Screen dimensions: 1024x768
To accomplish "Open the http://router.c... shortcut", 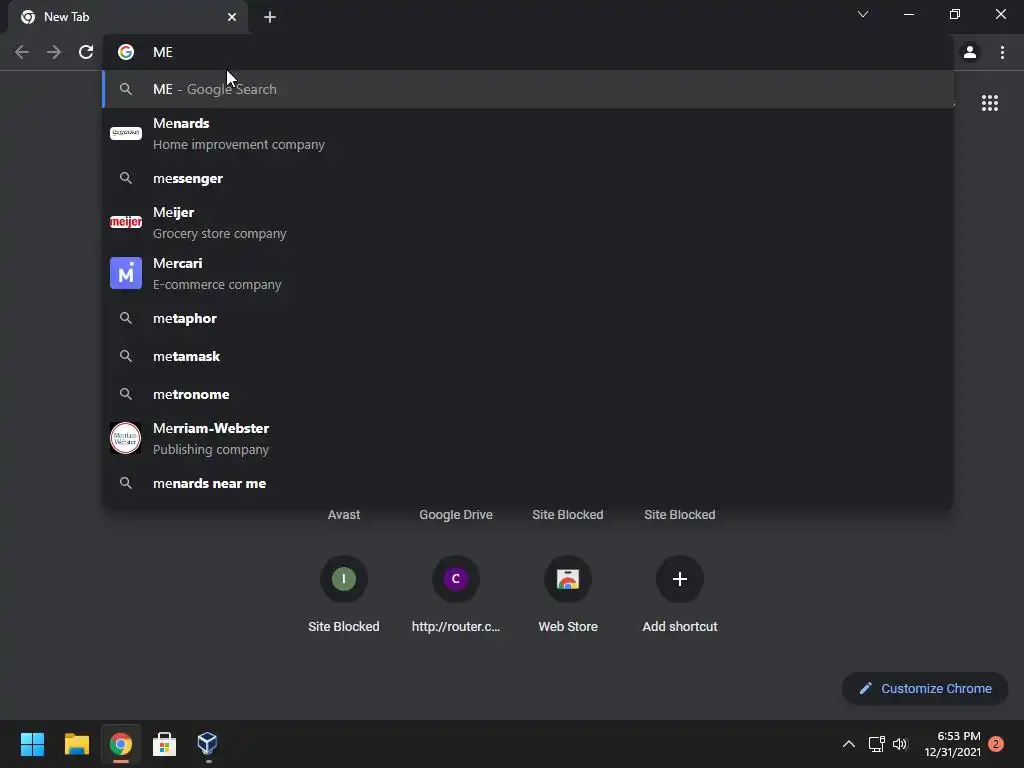I will (456, 594).
